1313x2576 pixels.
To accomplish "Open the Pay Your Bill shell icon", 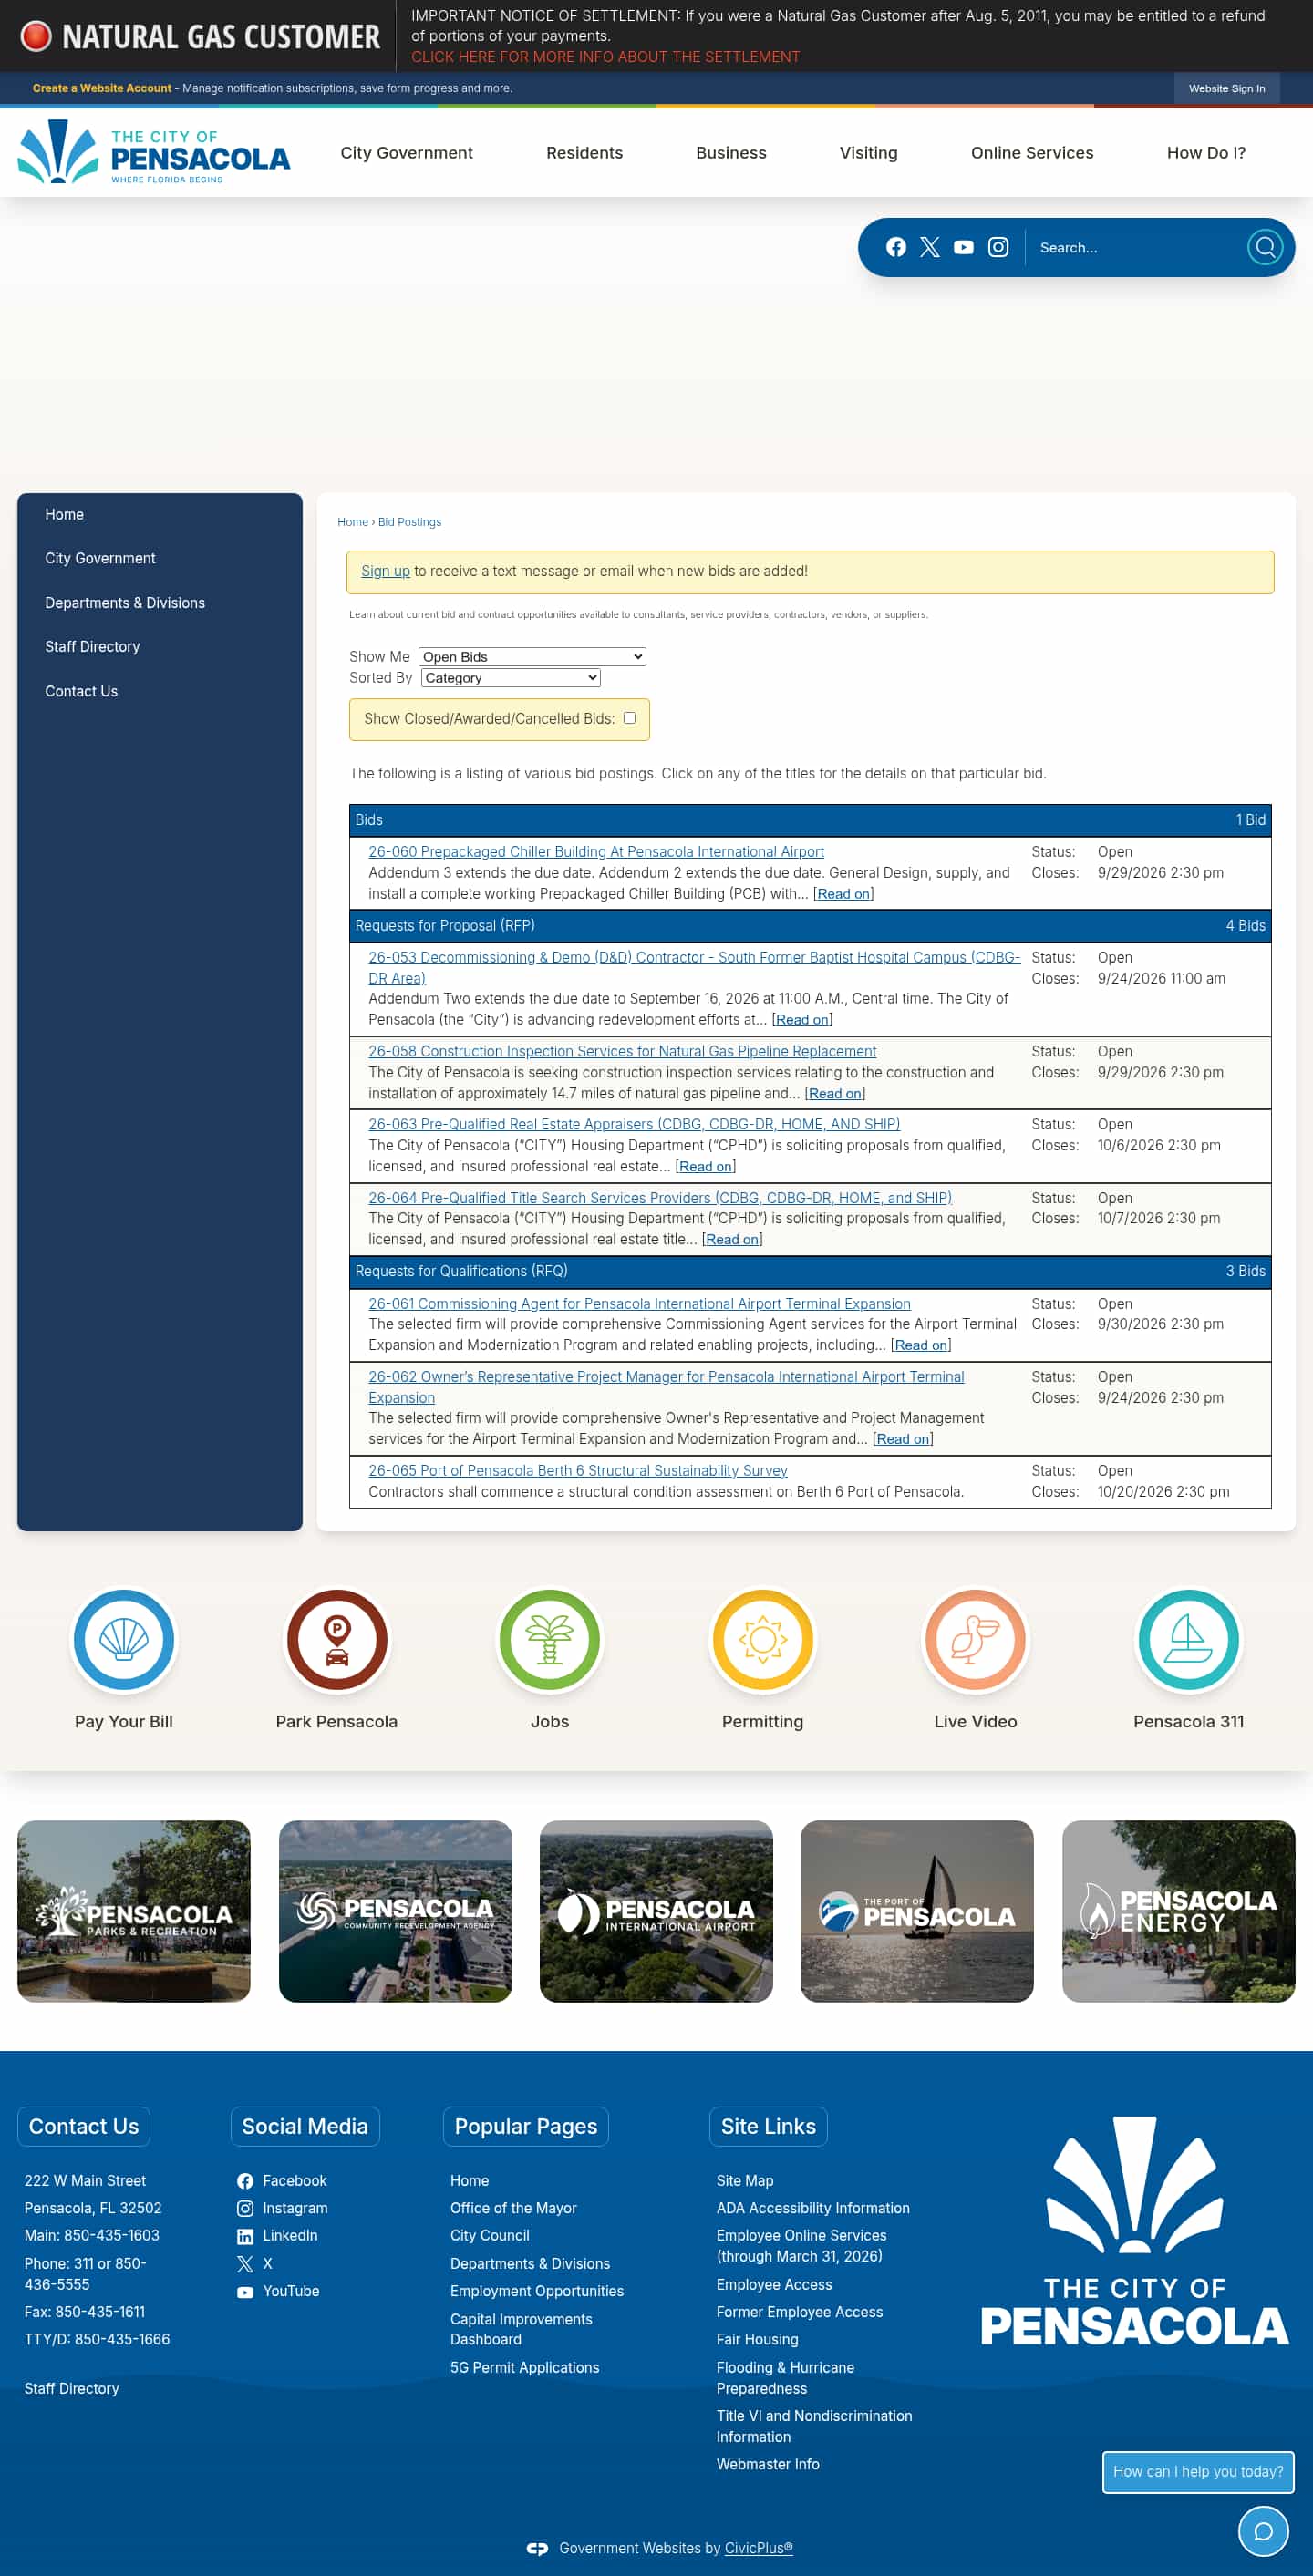I will click(124, 1640).
